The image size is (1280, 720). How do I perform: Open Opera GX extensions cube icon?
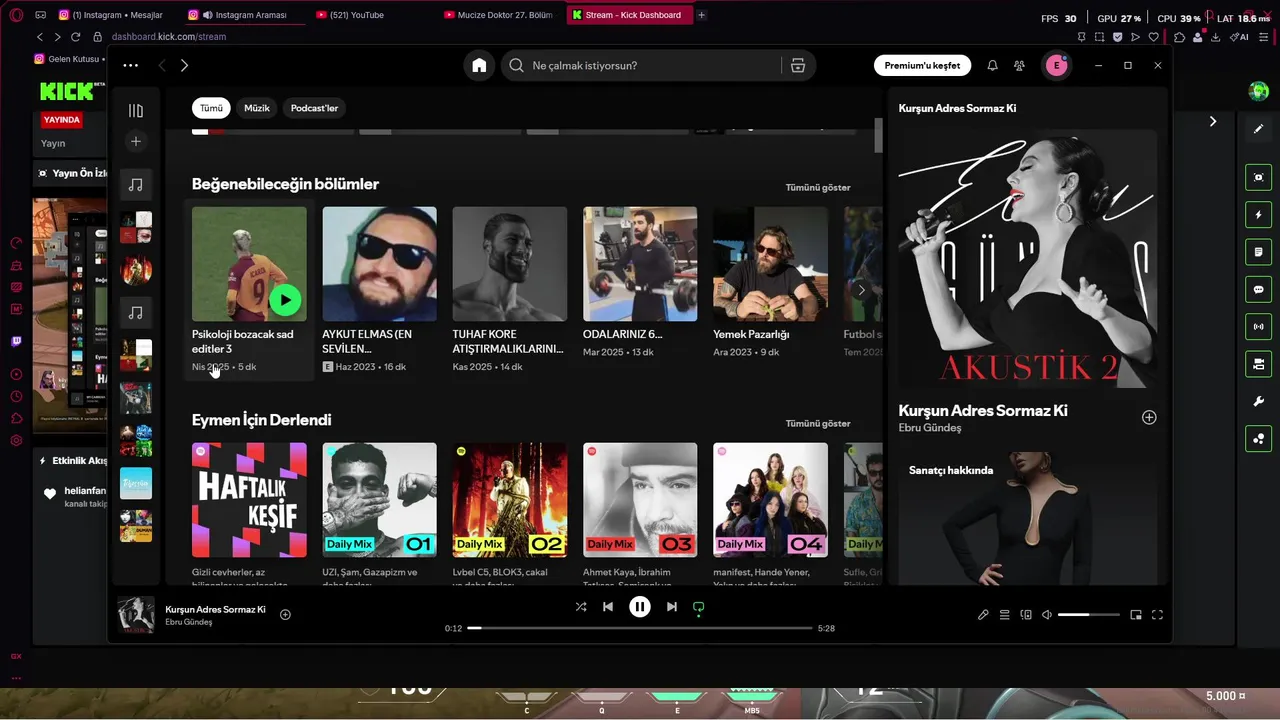(x=1180, y=37)
